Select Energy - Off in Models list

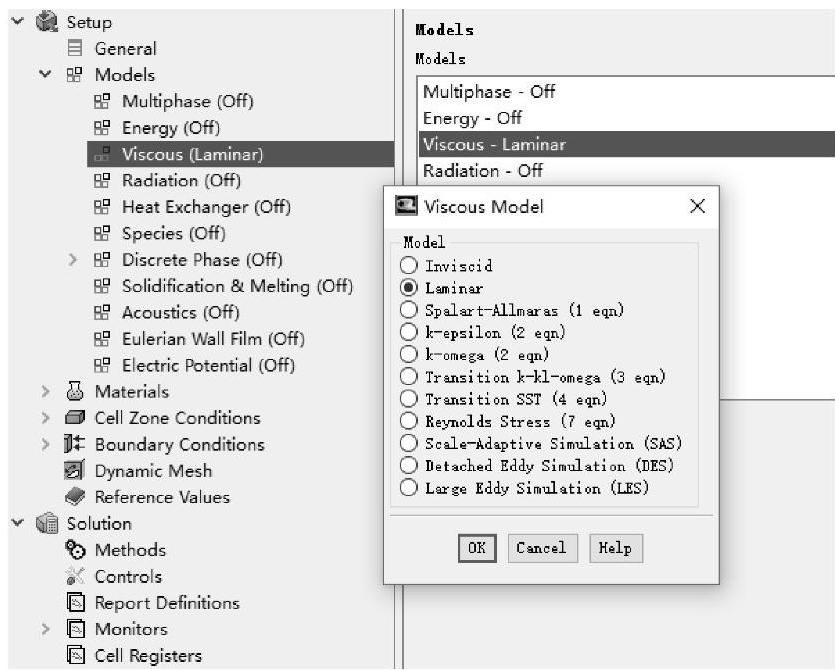[x=472, y=118]
